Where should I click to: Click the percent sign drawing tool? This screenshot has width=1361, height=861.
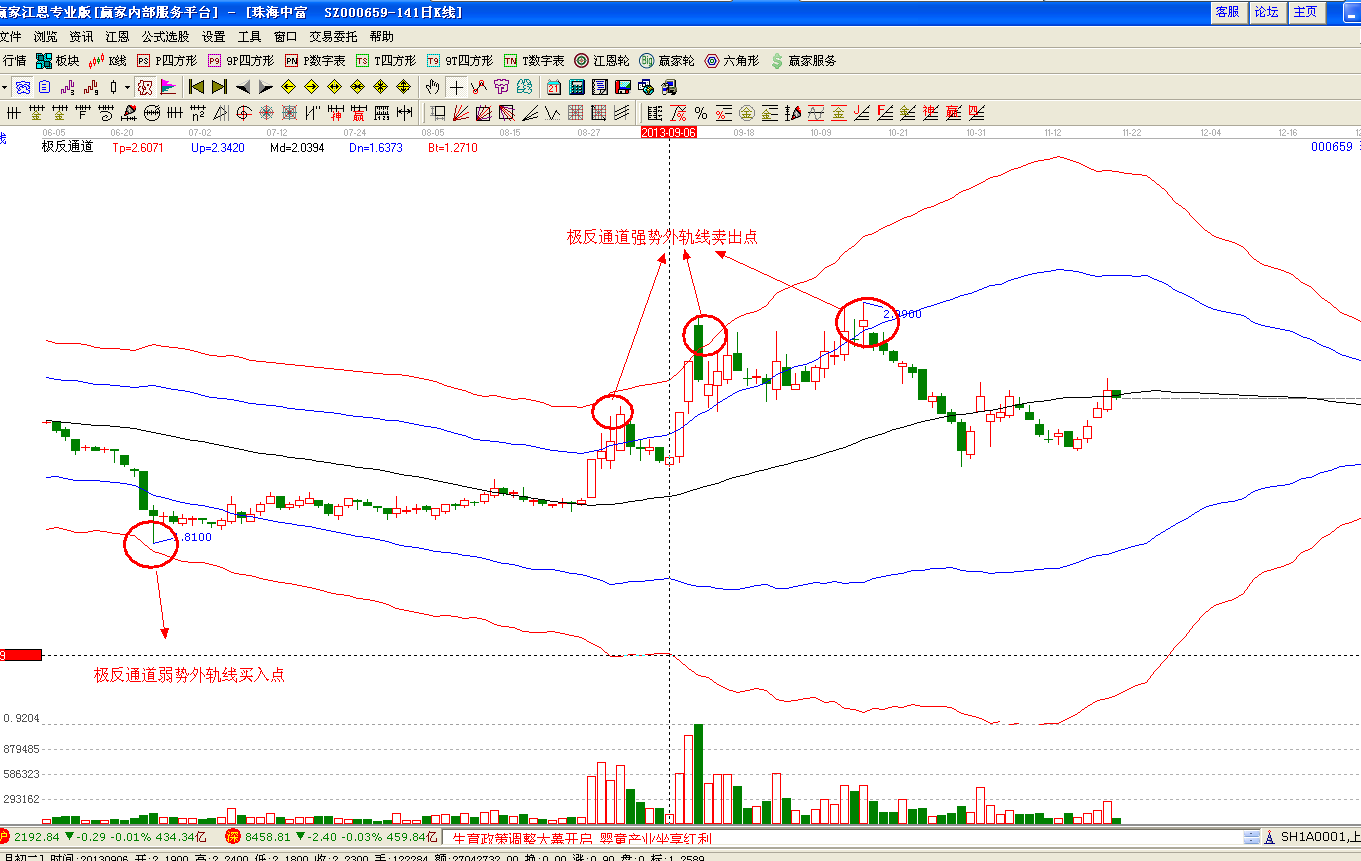pyautogui.click(x=701, y=112)
